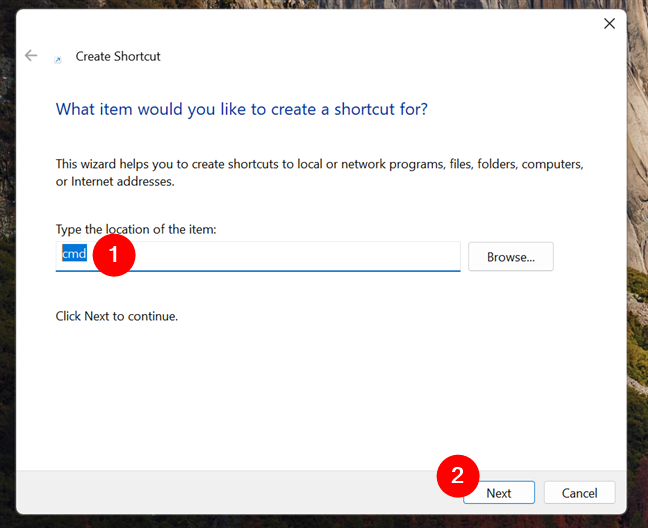Screen dimensions: 648x528
Task: Cancel the shortcut wizard
Action: (x=579, y=492)
